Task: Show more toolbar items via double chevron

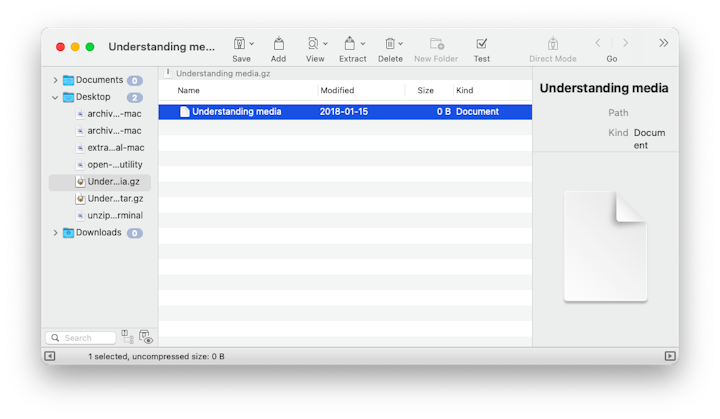Action: click(664, 43)
